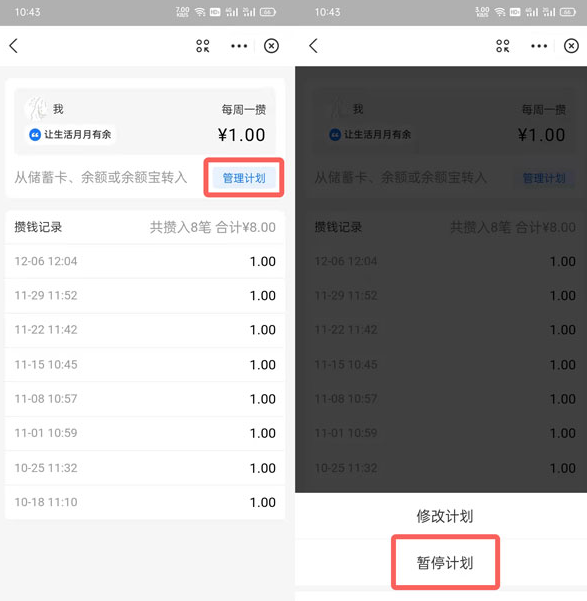The height and width of the screenshot is (601, 587).
Task: Tap Wi-Fi icon in left status bar
Action: (x=200, y=12)
